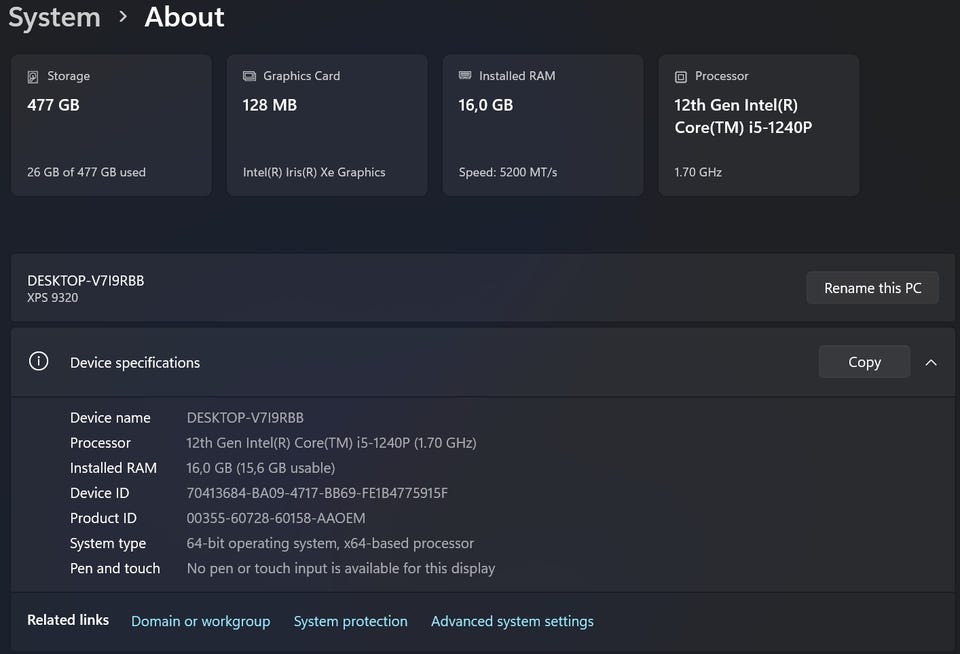
Task: Click the breadcrumb chevron between System and About
Action: tap(123, 17)
